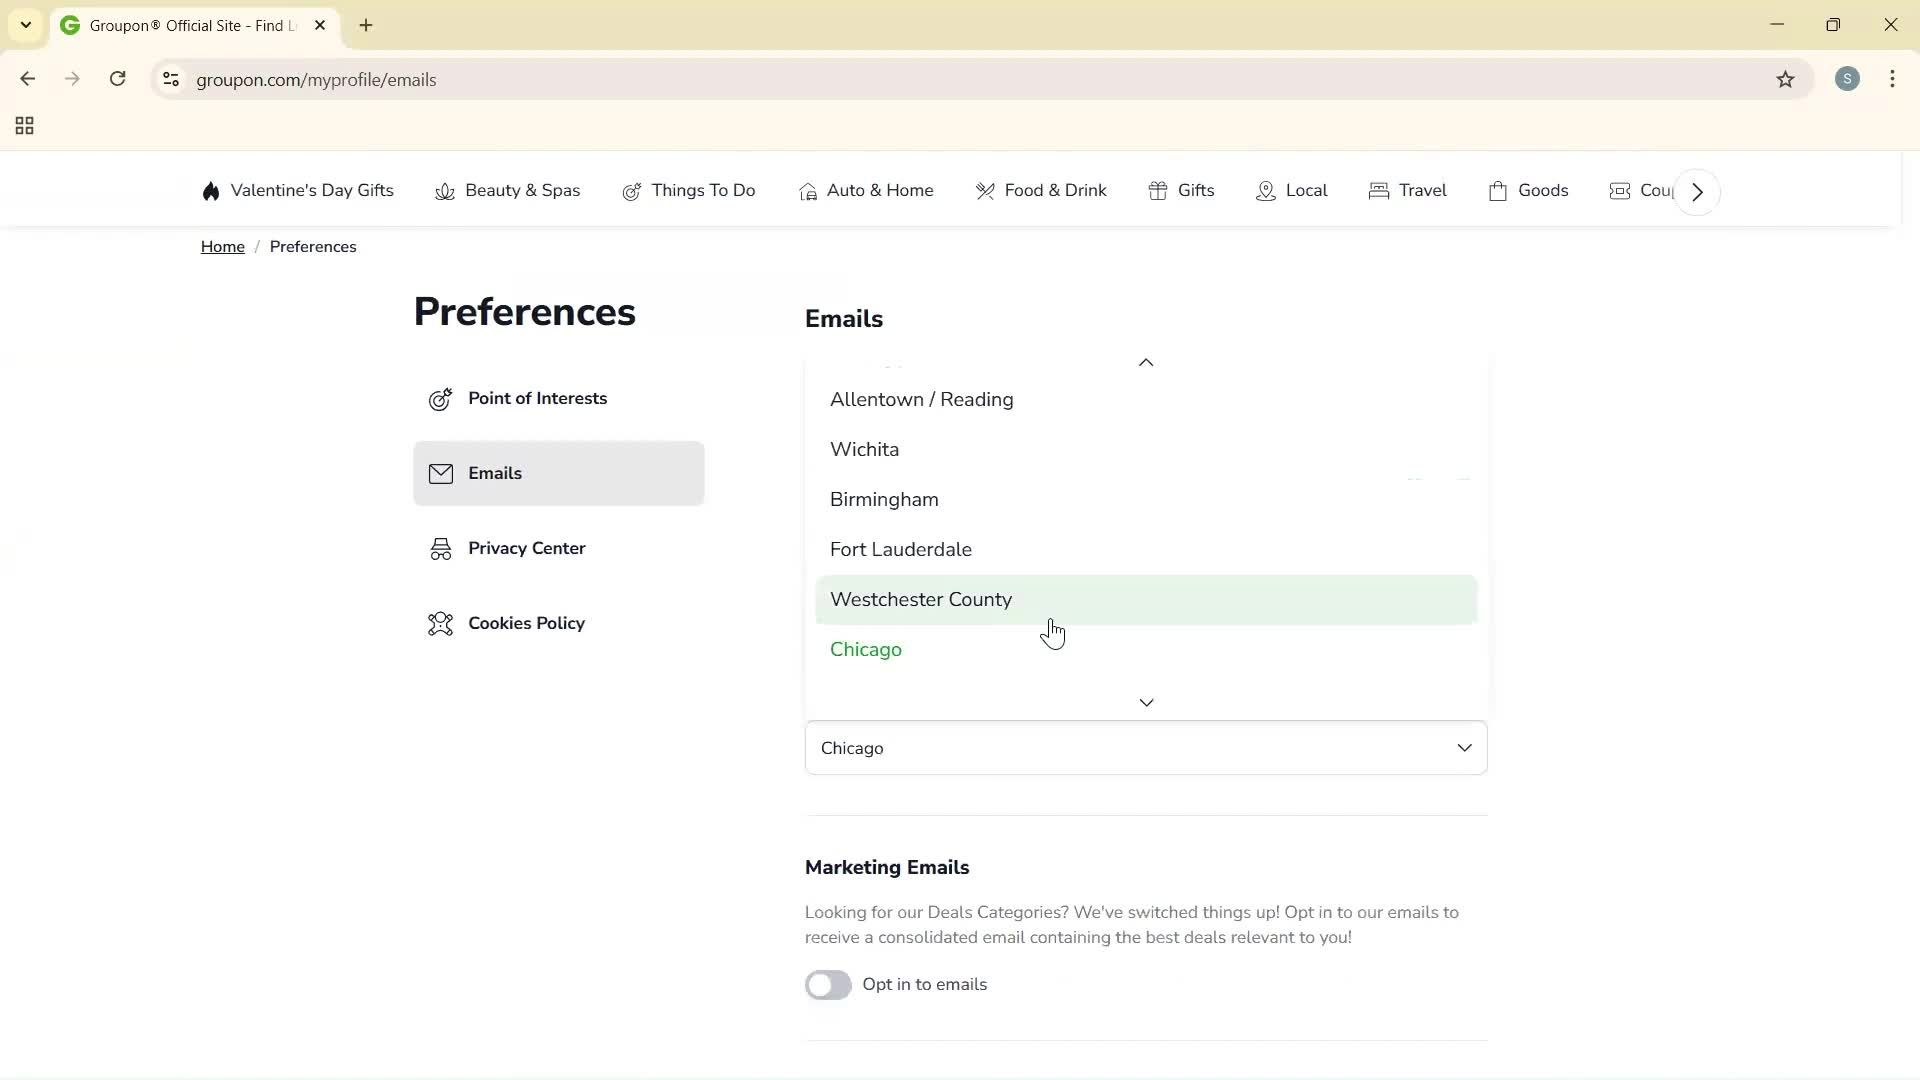Select the Goods shopping bag icon

click(x=1499, y=191)
